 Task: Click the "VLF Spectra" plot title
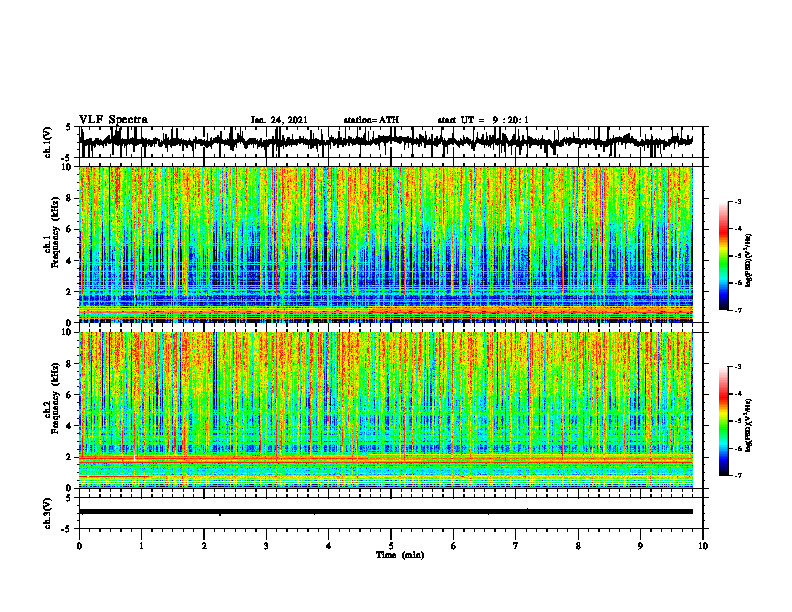click(x=113, y=120)
